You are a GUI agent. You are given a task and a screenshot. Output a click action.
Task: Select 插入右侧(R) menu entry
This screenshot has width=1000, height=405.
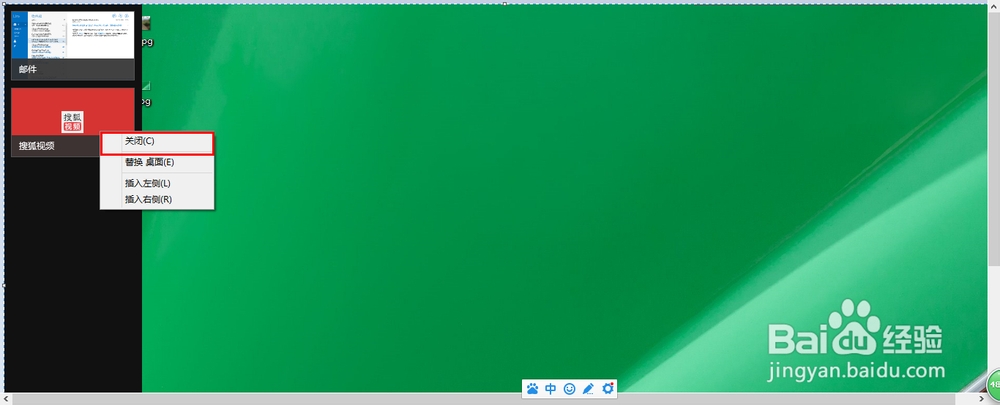point(157,199)
